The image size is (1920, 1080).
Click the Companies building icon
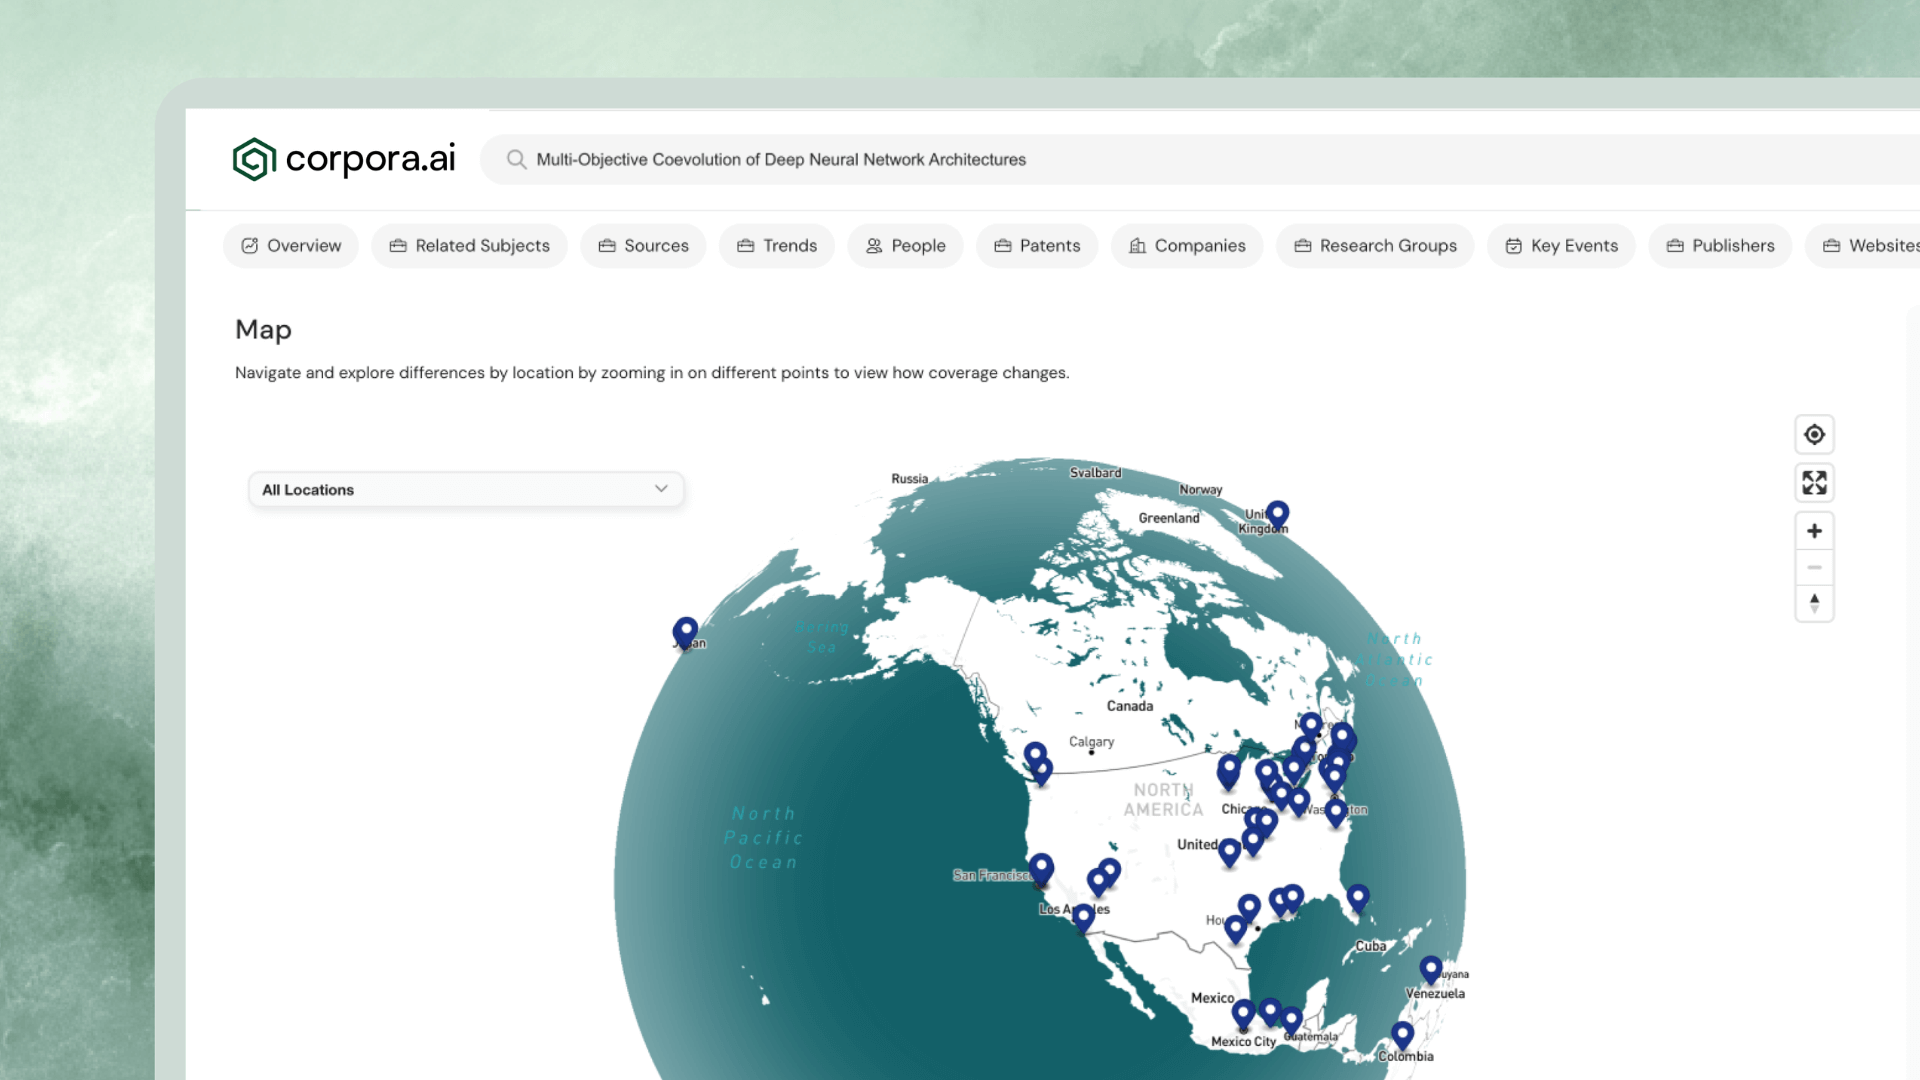1137,245
